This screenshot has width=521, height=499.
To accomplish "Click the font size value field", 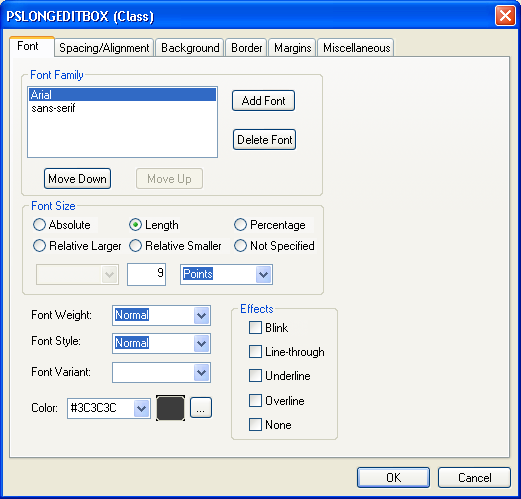I will pyautogui.click(x=146, y=274).
